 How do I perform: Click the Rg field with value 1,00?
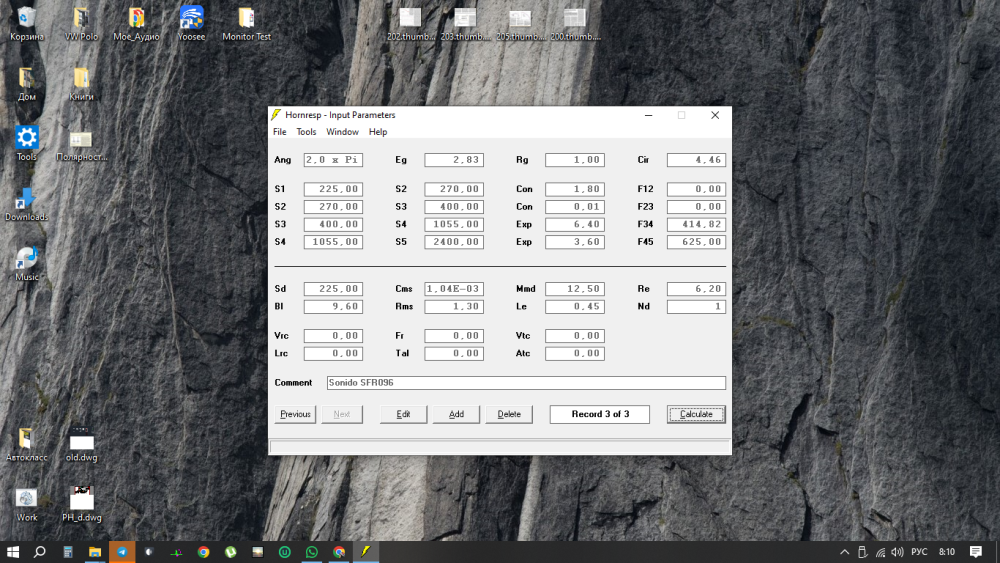(575, 160)
